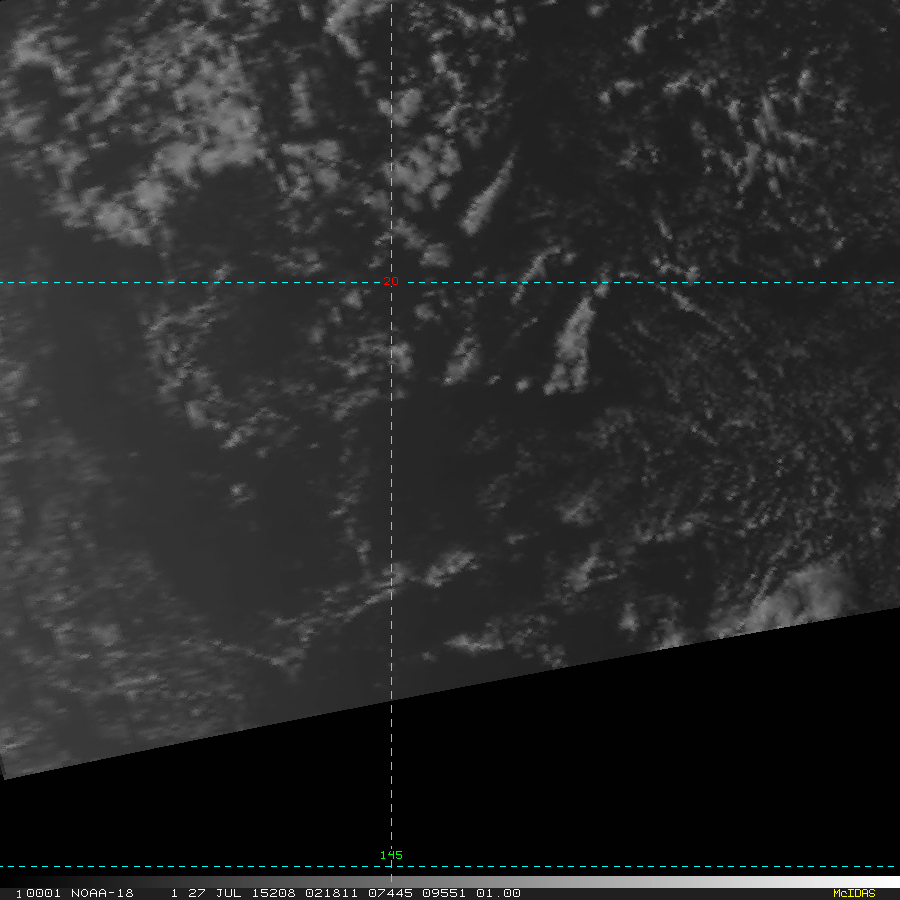Click the yellow 1 at status line start
900x900 pixels.
(19, 893)
